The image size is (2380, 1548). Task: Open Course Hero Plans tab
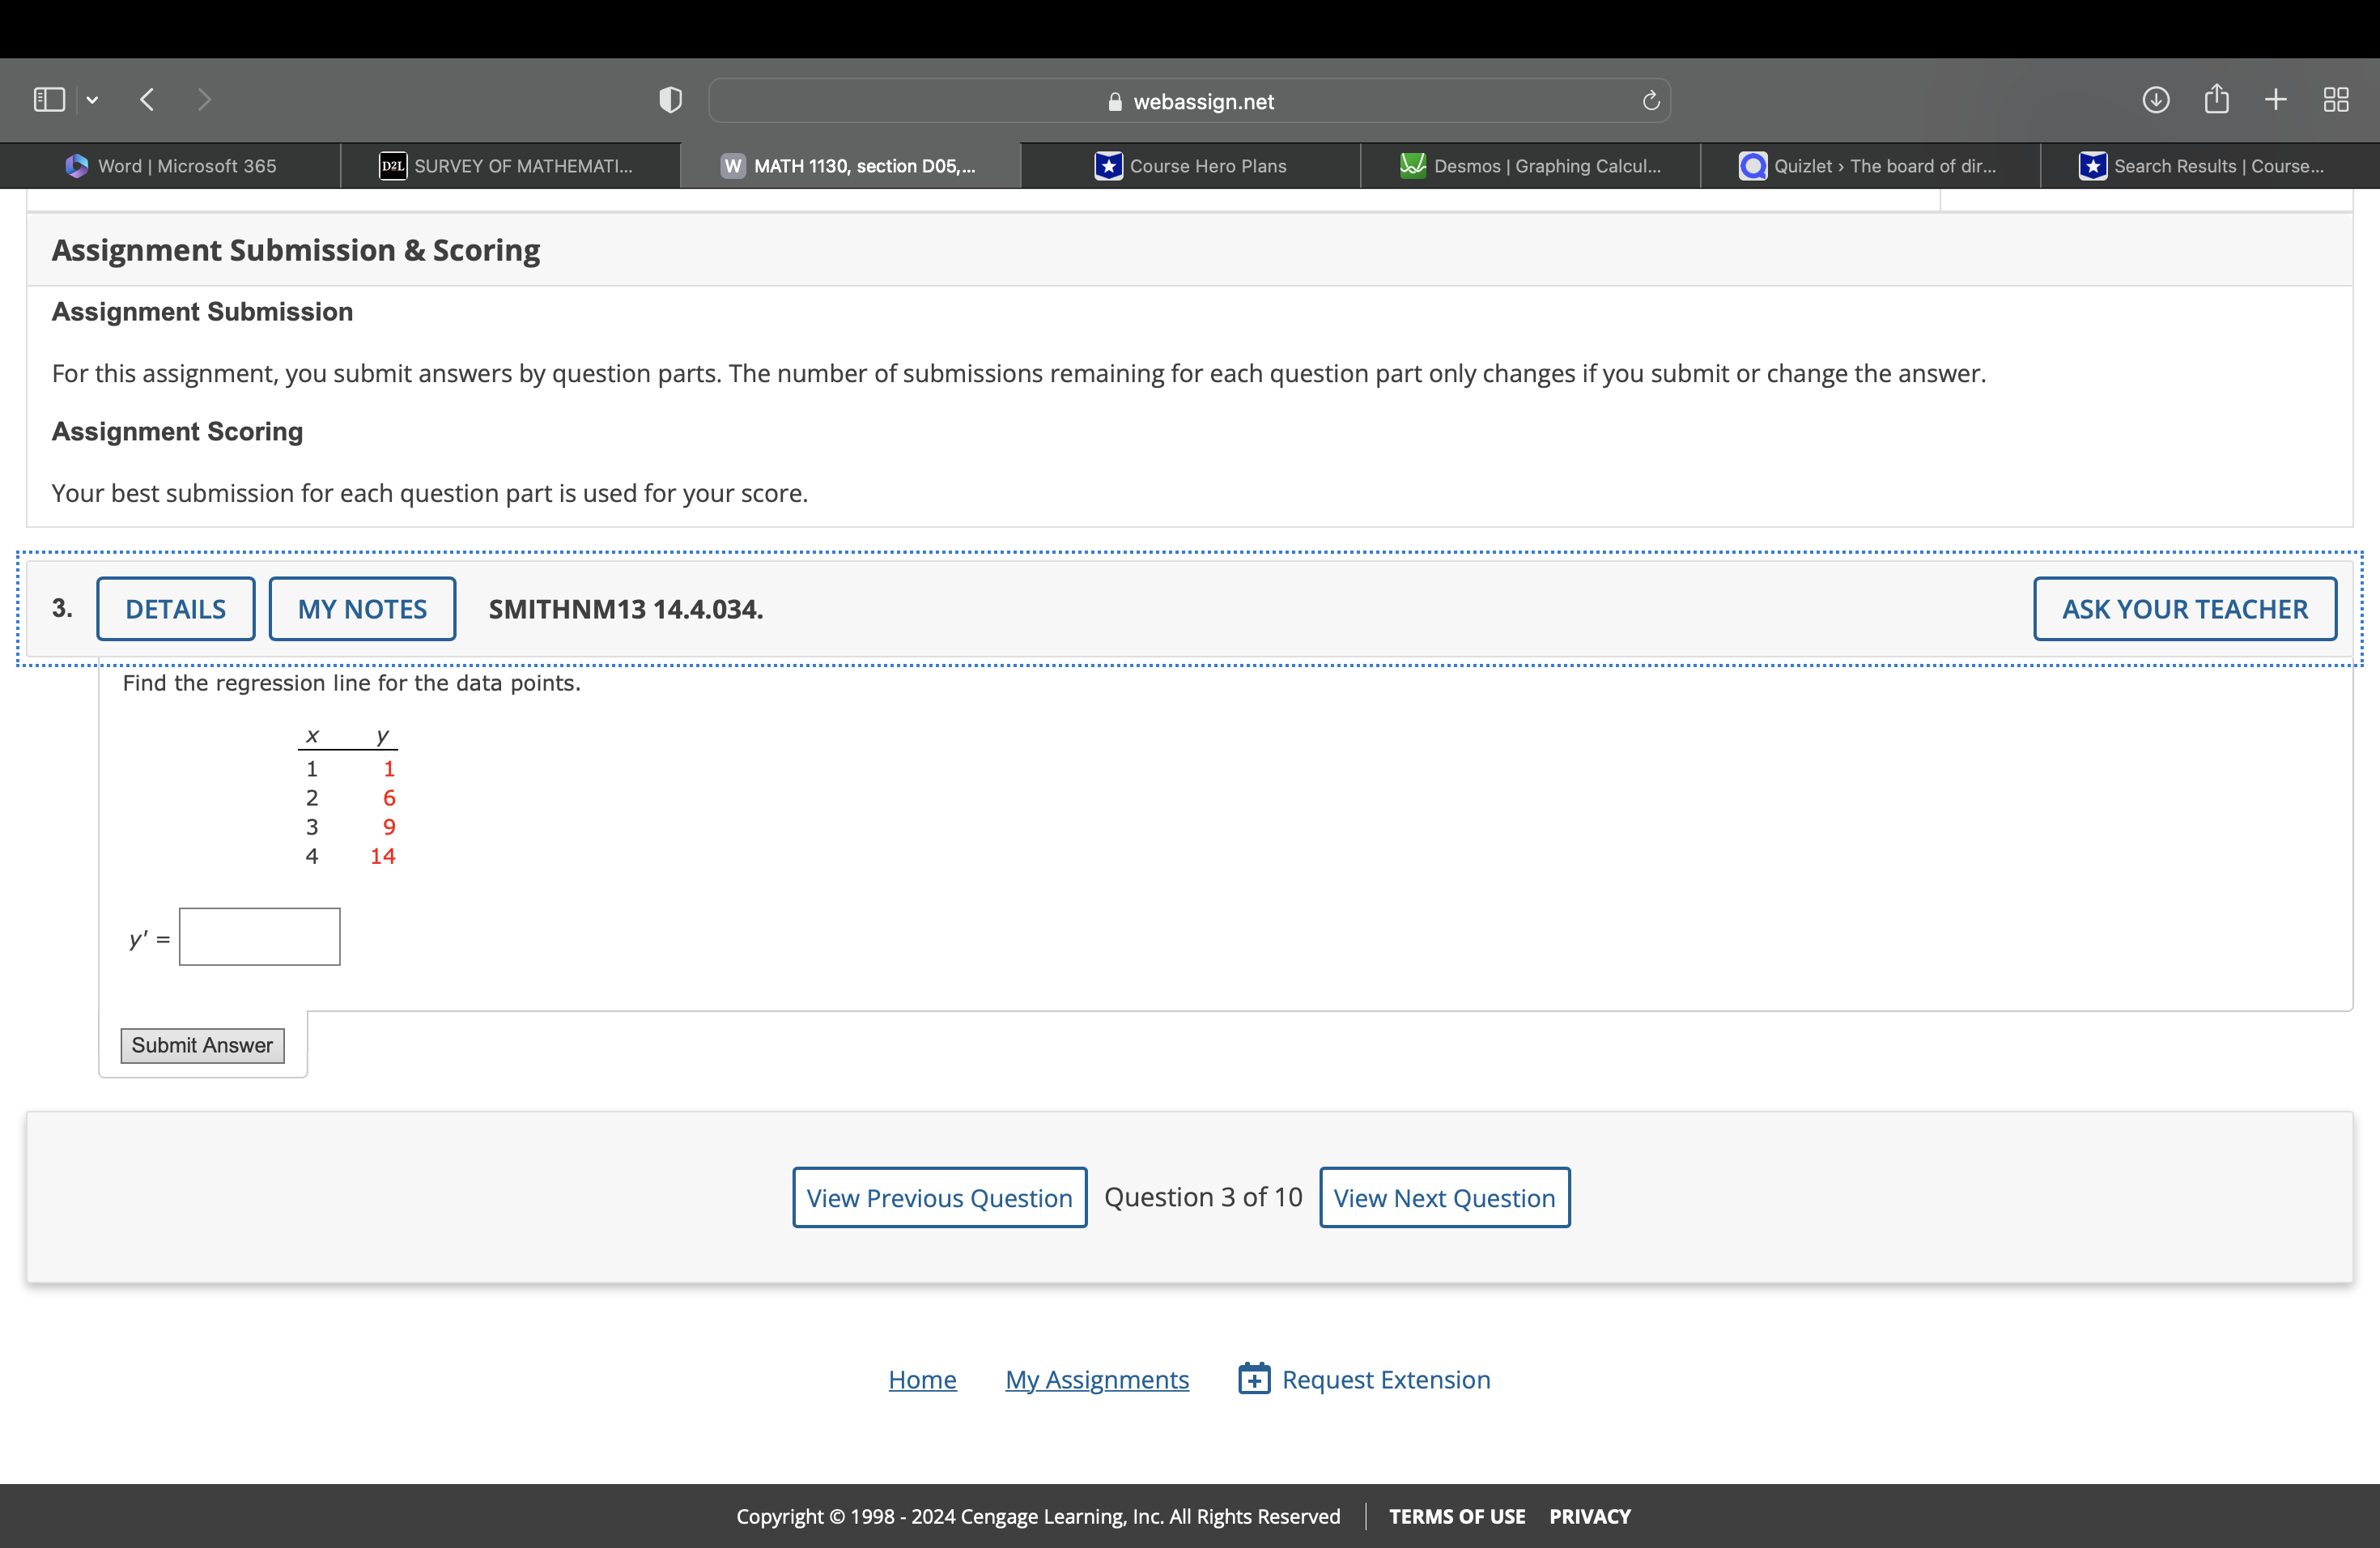click(x=1190, y=165)
